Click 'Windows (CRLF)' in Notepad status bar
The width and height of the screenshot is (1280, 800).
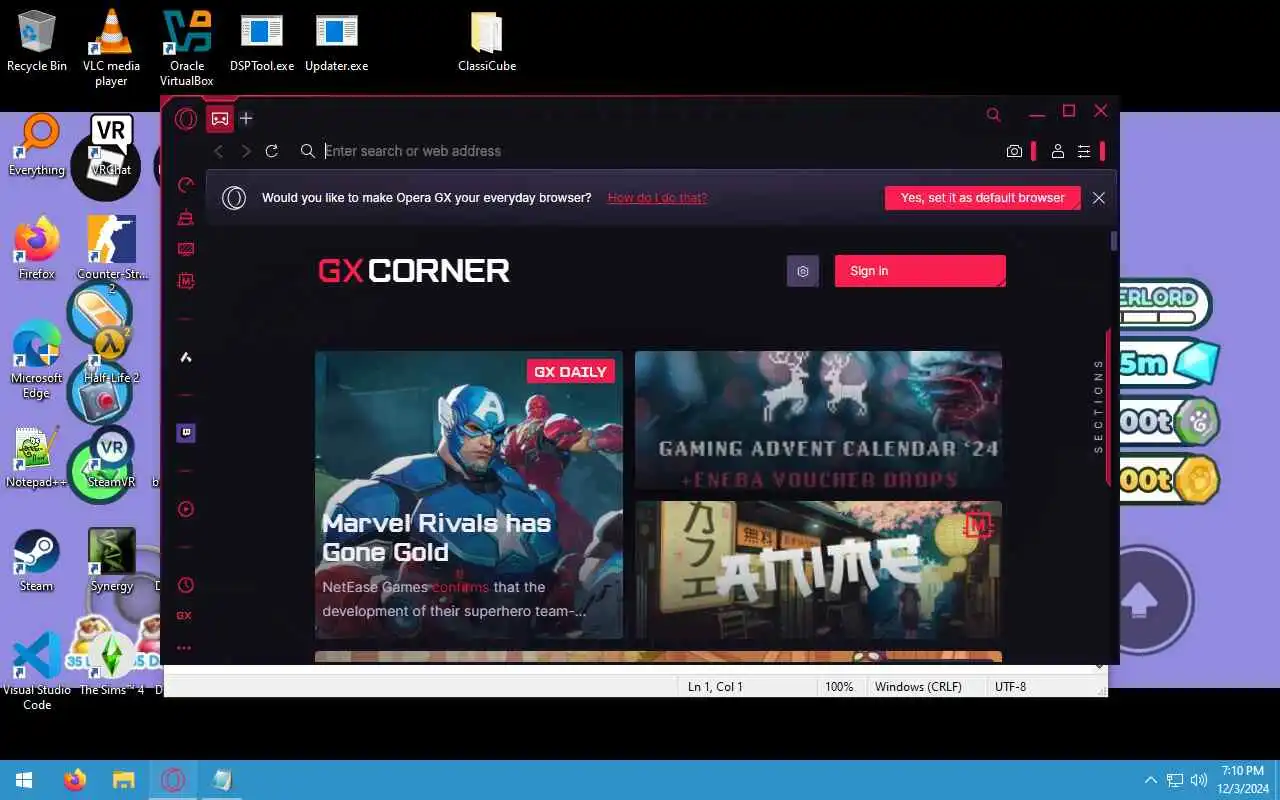click(x=918, y=687)
